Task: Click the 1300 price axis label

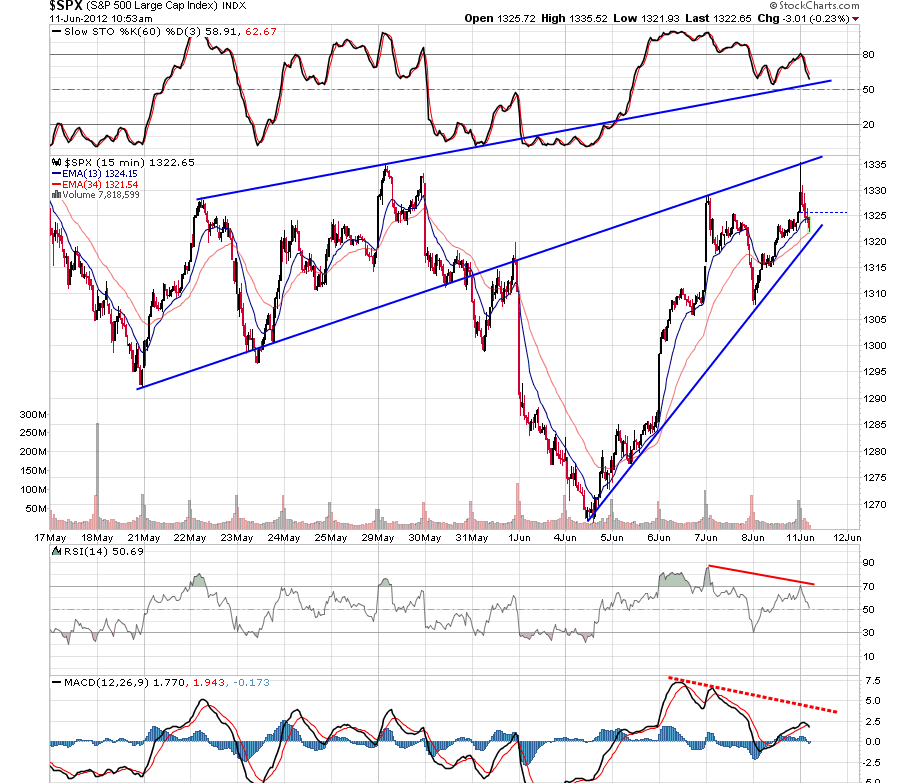Action: point(874,345)
